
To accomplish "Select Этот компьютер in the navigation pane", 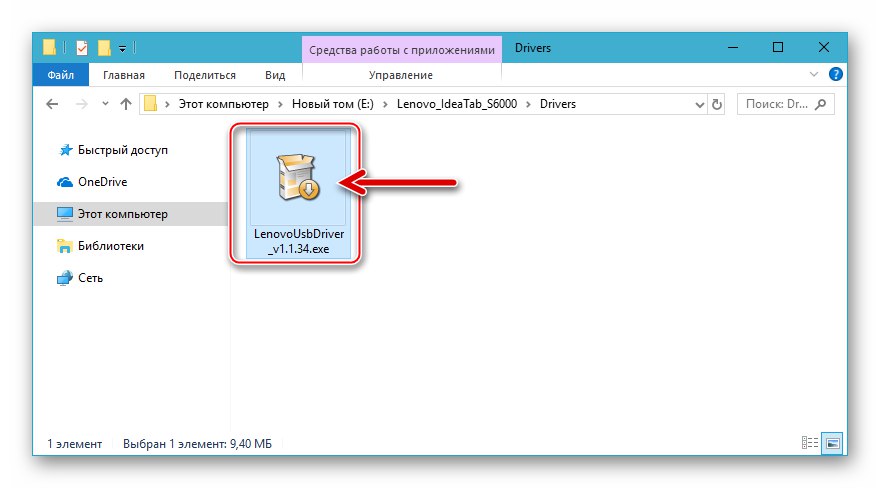I will pos(122,214).
